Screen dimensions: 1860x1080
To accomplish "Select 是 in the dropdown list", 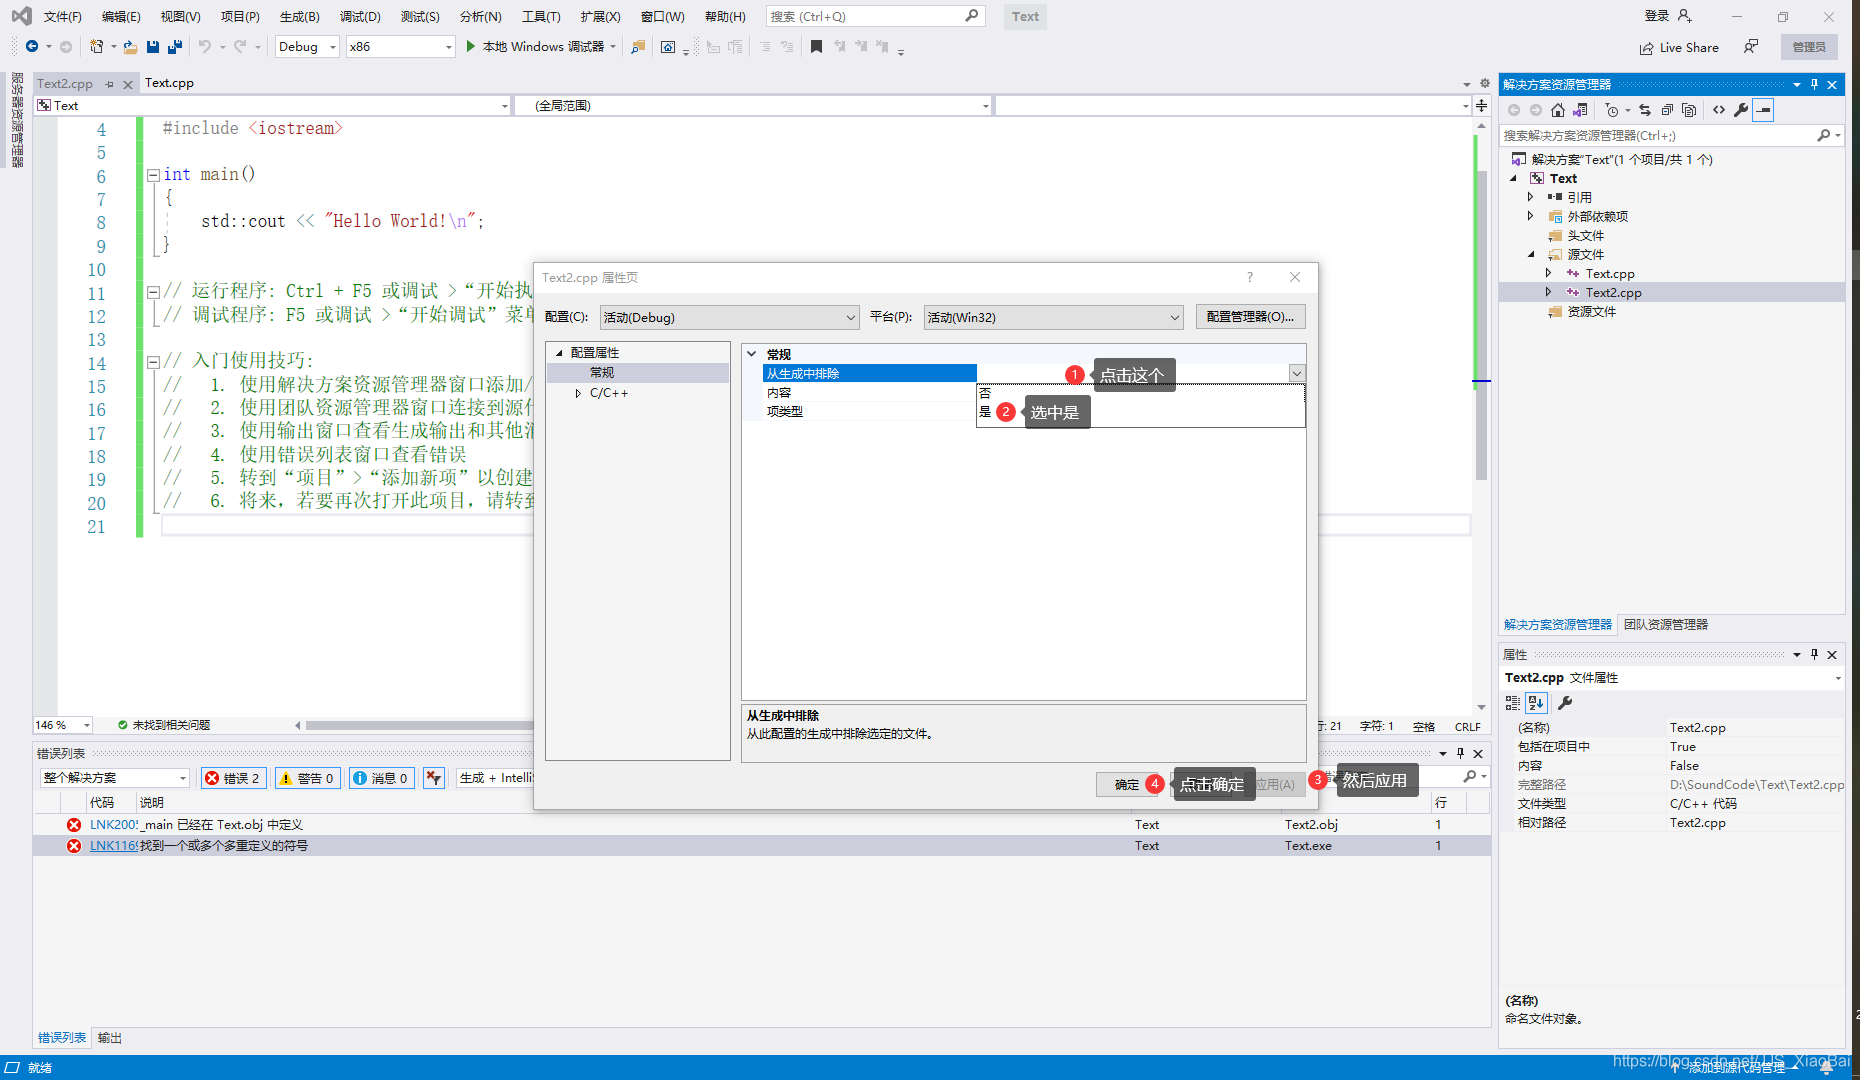I will pyautogui.click(x=1140, y=412).
